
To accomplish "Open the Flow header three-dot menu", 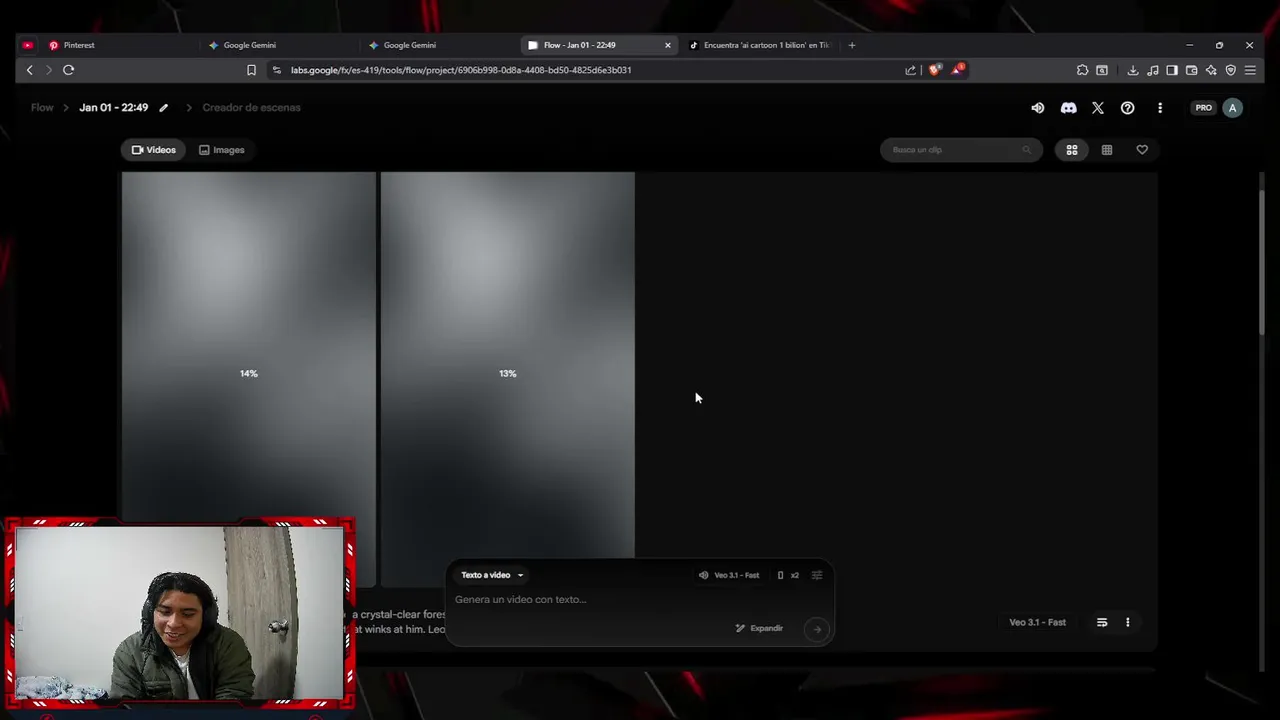I will pyautogui.click(x=1160, y=108).
